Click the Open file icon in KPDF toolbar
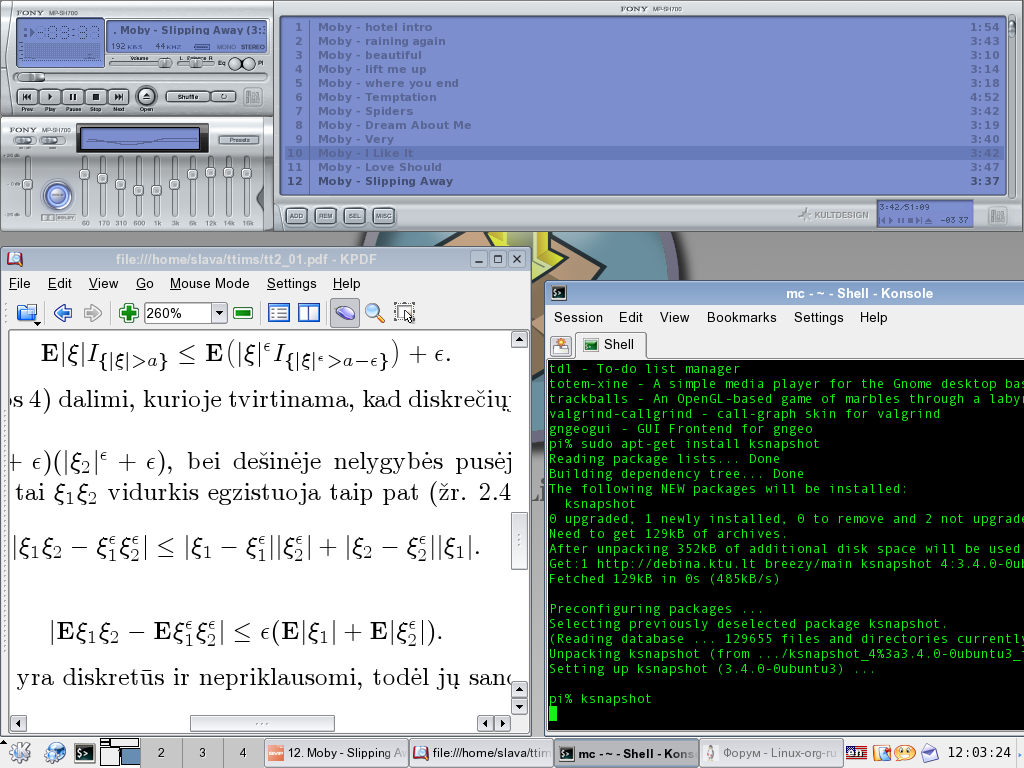This screenshot has height=768, width=1024. (x=27, y=313)
